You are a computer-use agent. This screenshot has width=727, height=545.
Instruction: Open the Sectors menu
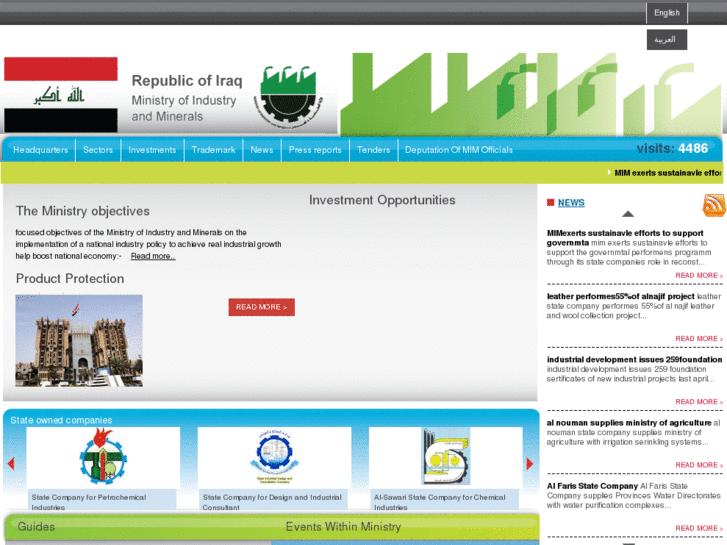click(98, 150)
